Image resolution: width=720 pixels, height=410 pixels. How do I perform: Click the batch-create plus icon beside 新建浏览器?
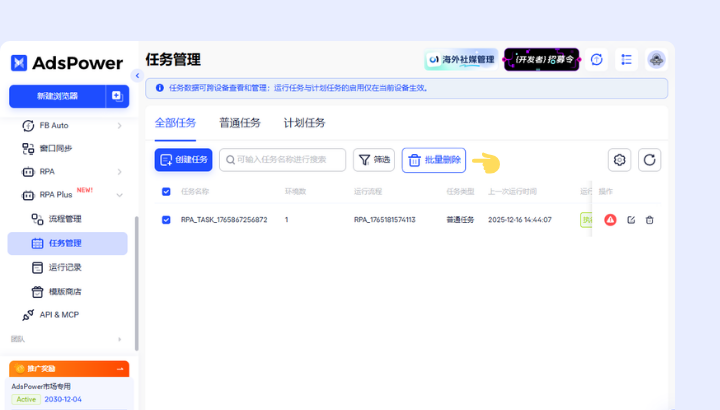pos(117,96)
